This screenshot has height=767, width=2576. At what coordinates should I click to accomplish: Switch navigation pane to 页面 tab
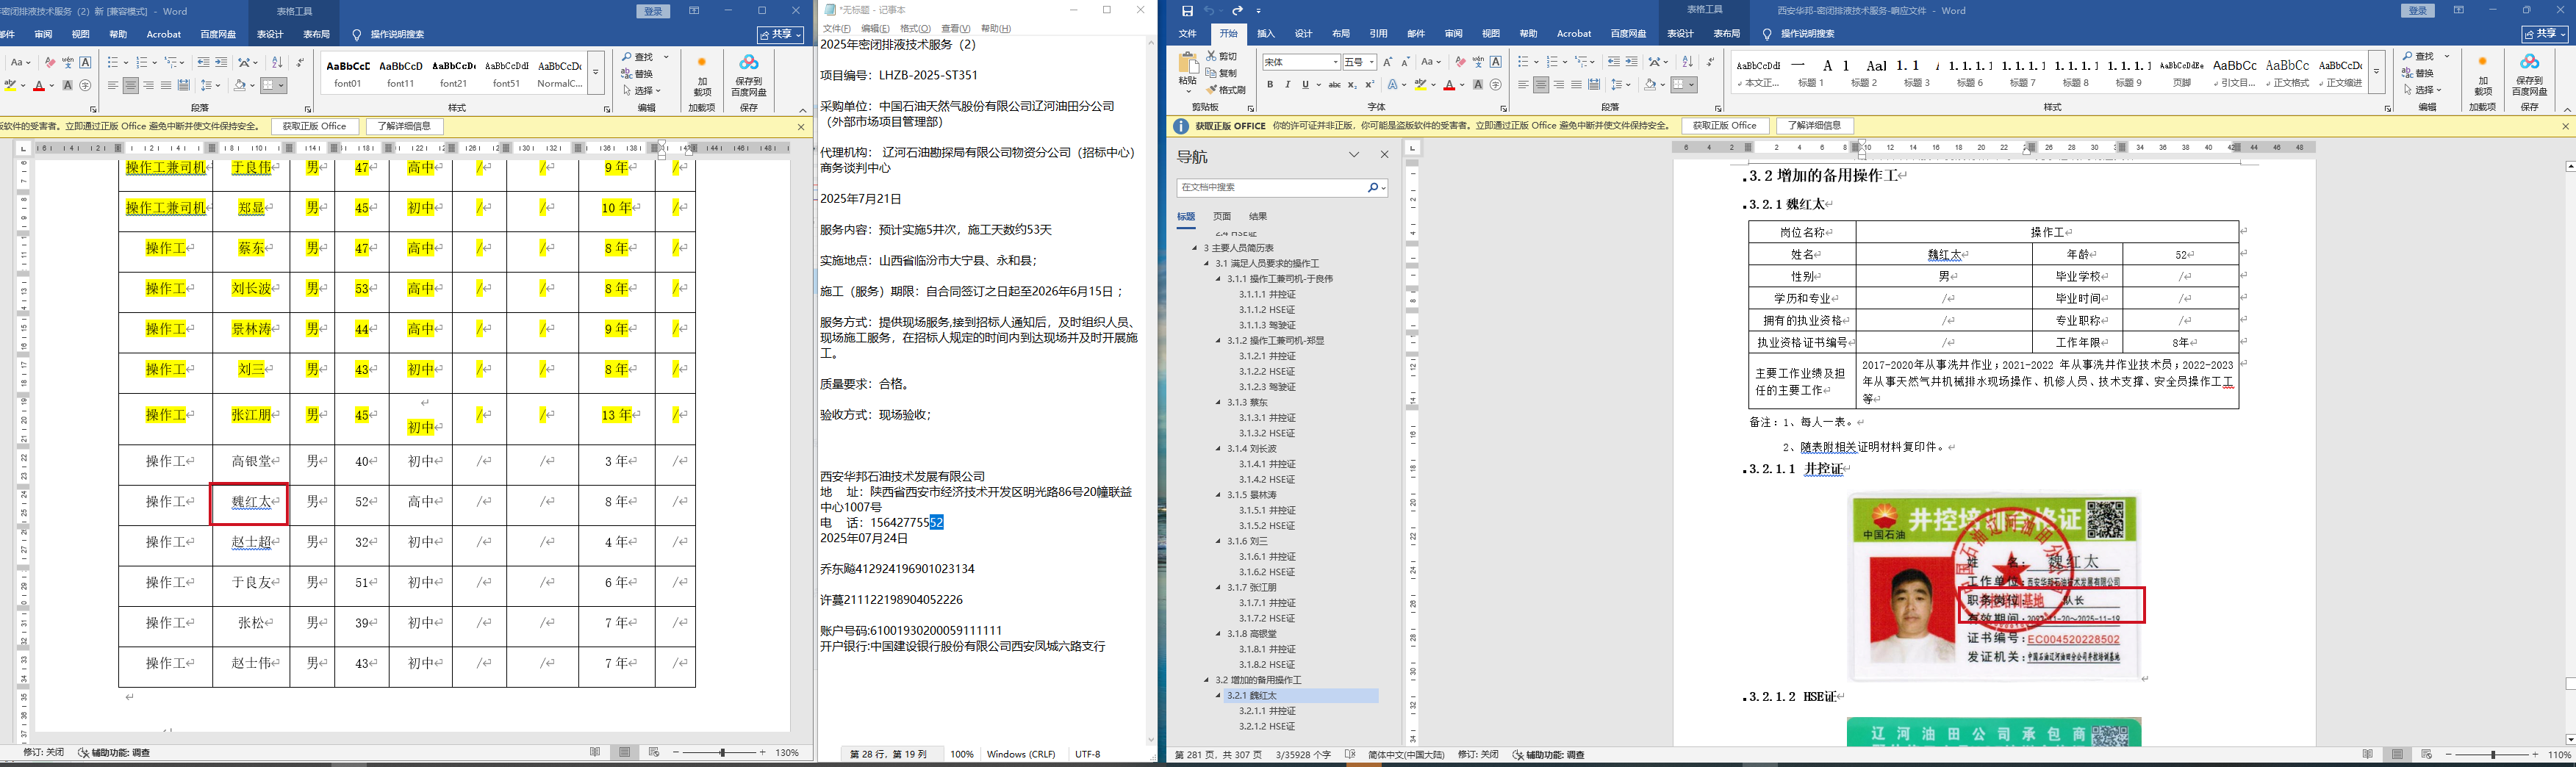coord(1222,216)
